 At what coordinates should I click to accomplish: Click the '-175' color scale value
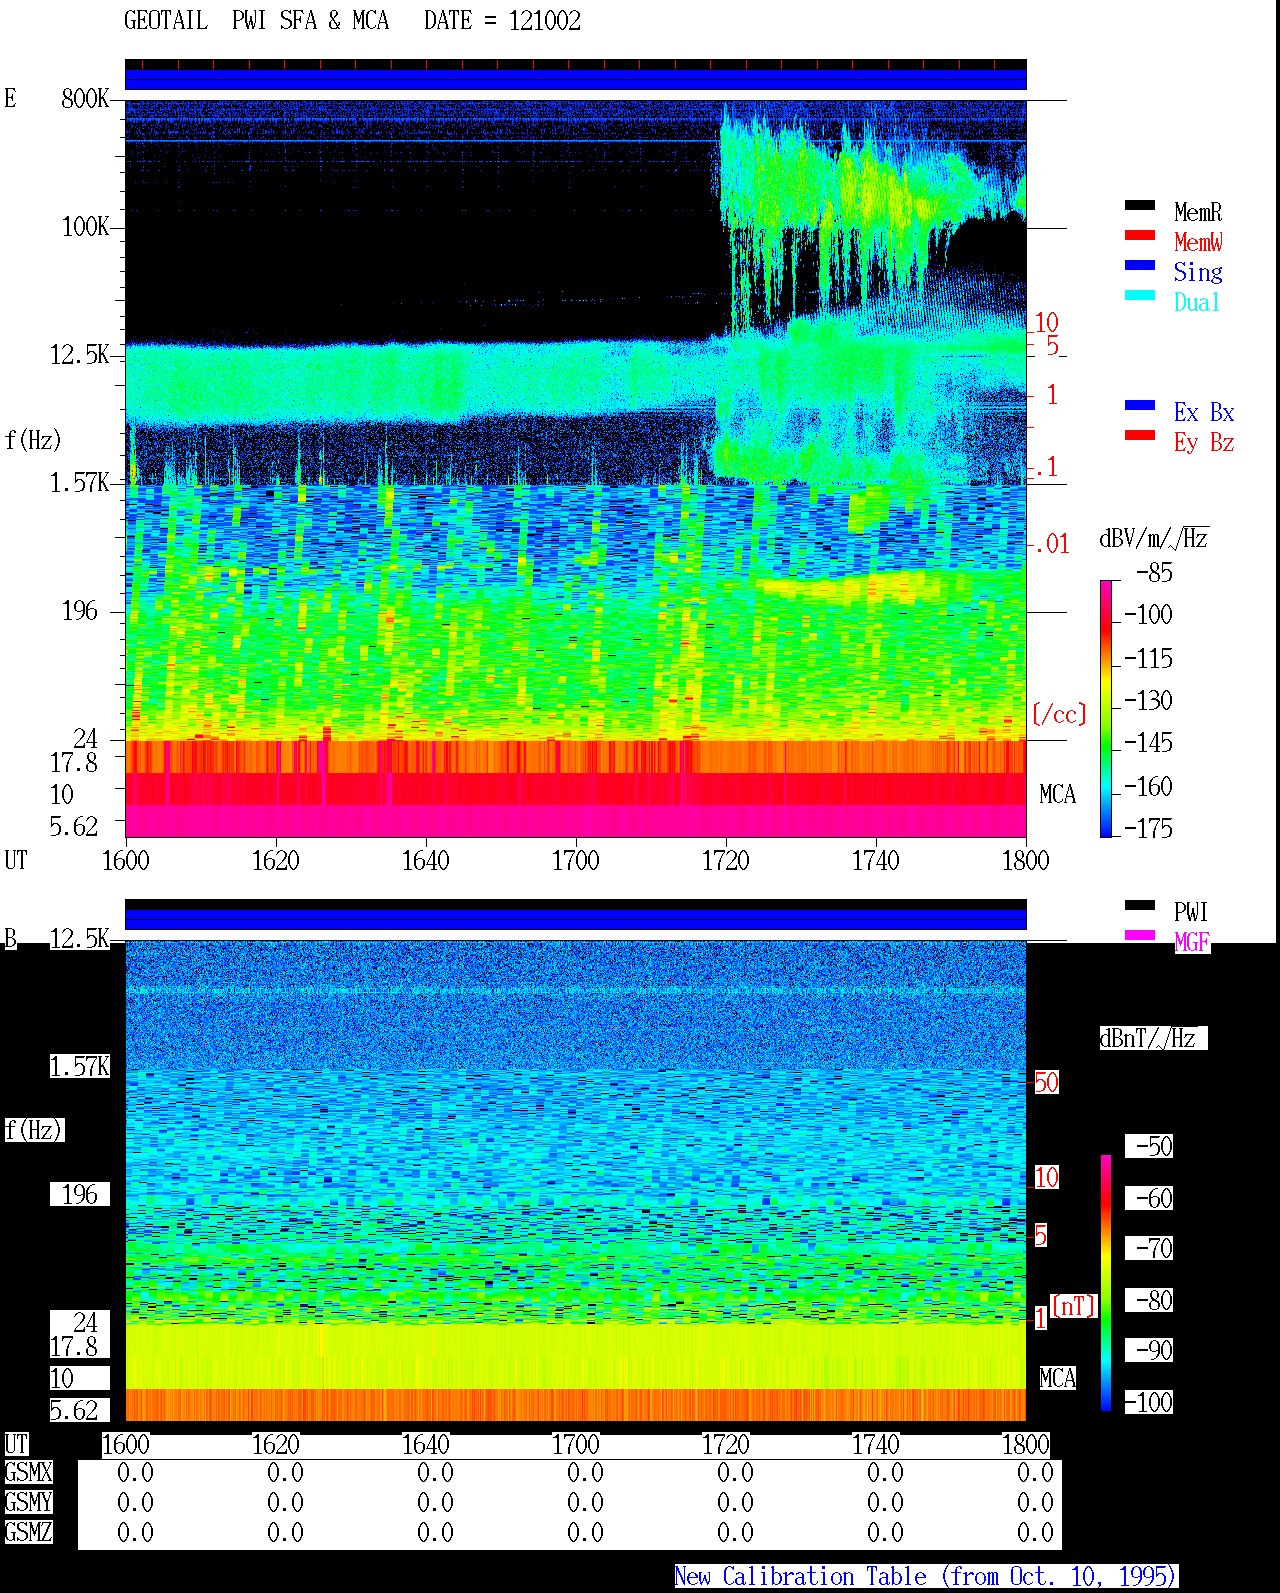tap(1148, 828)
